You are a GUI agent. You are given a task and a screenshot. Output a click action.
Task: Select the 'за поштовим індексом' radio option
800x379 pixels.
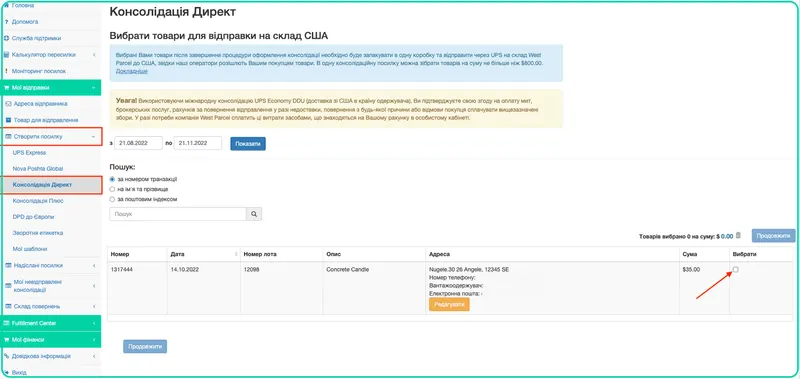click(112, 199)
